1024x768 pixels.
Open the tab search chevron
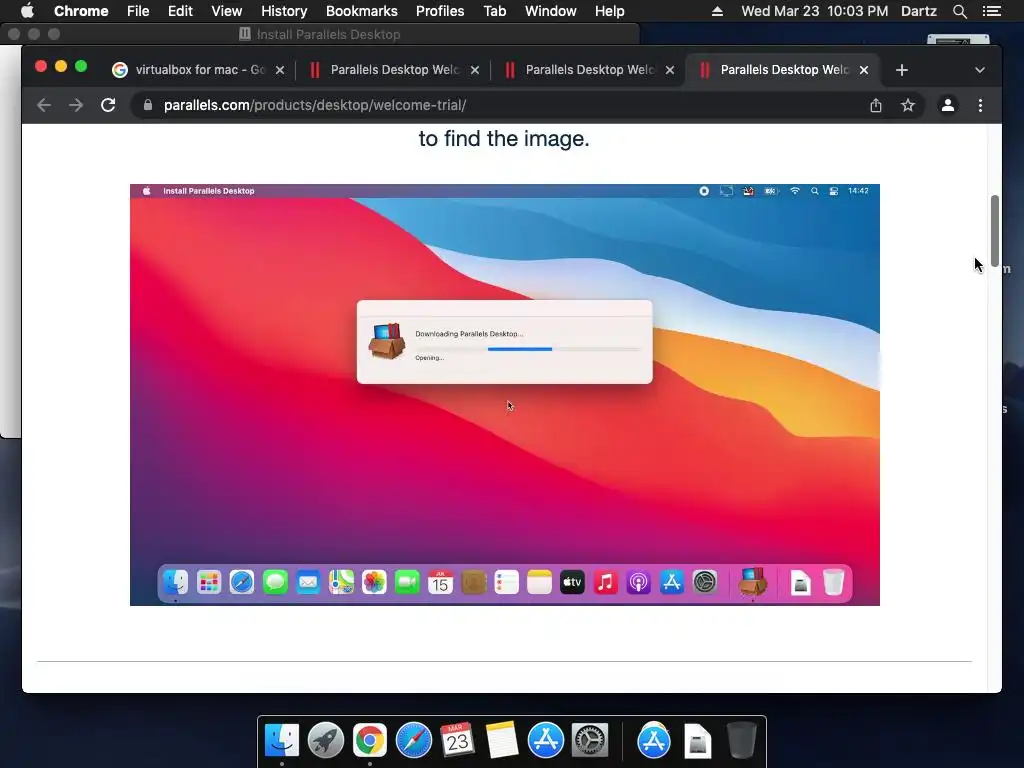[x=980, y=70]
